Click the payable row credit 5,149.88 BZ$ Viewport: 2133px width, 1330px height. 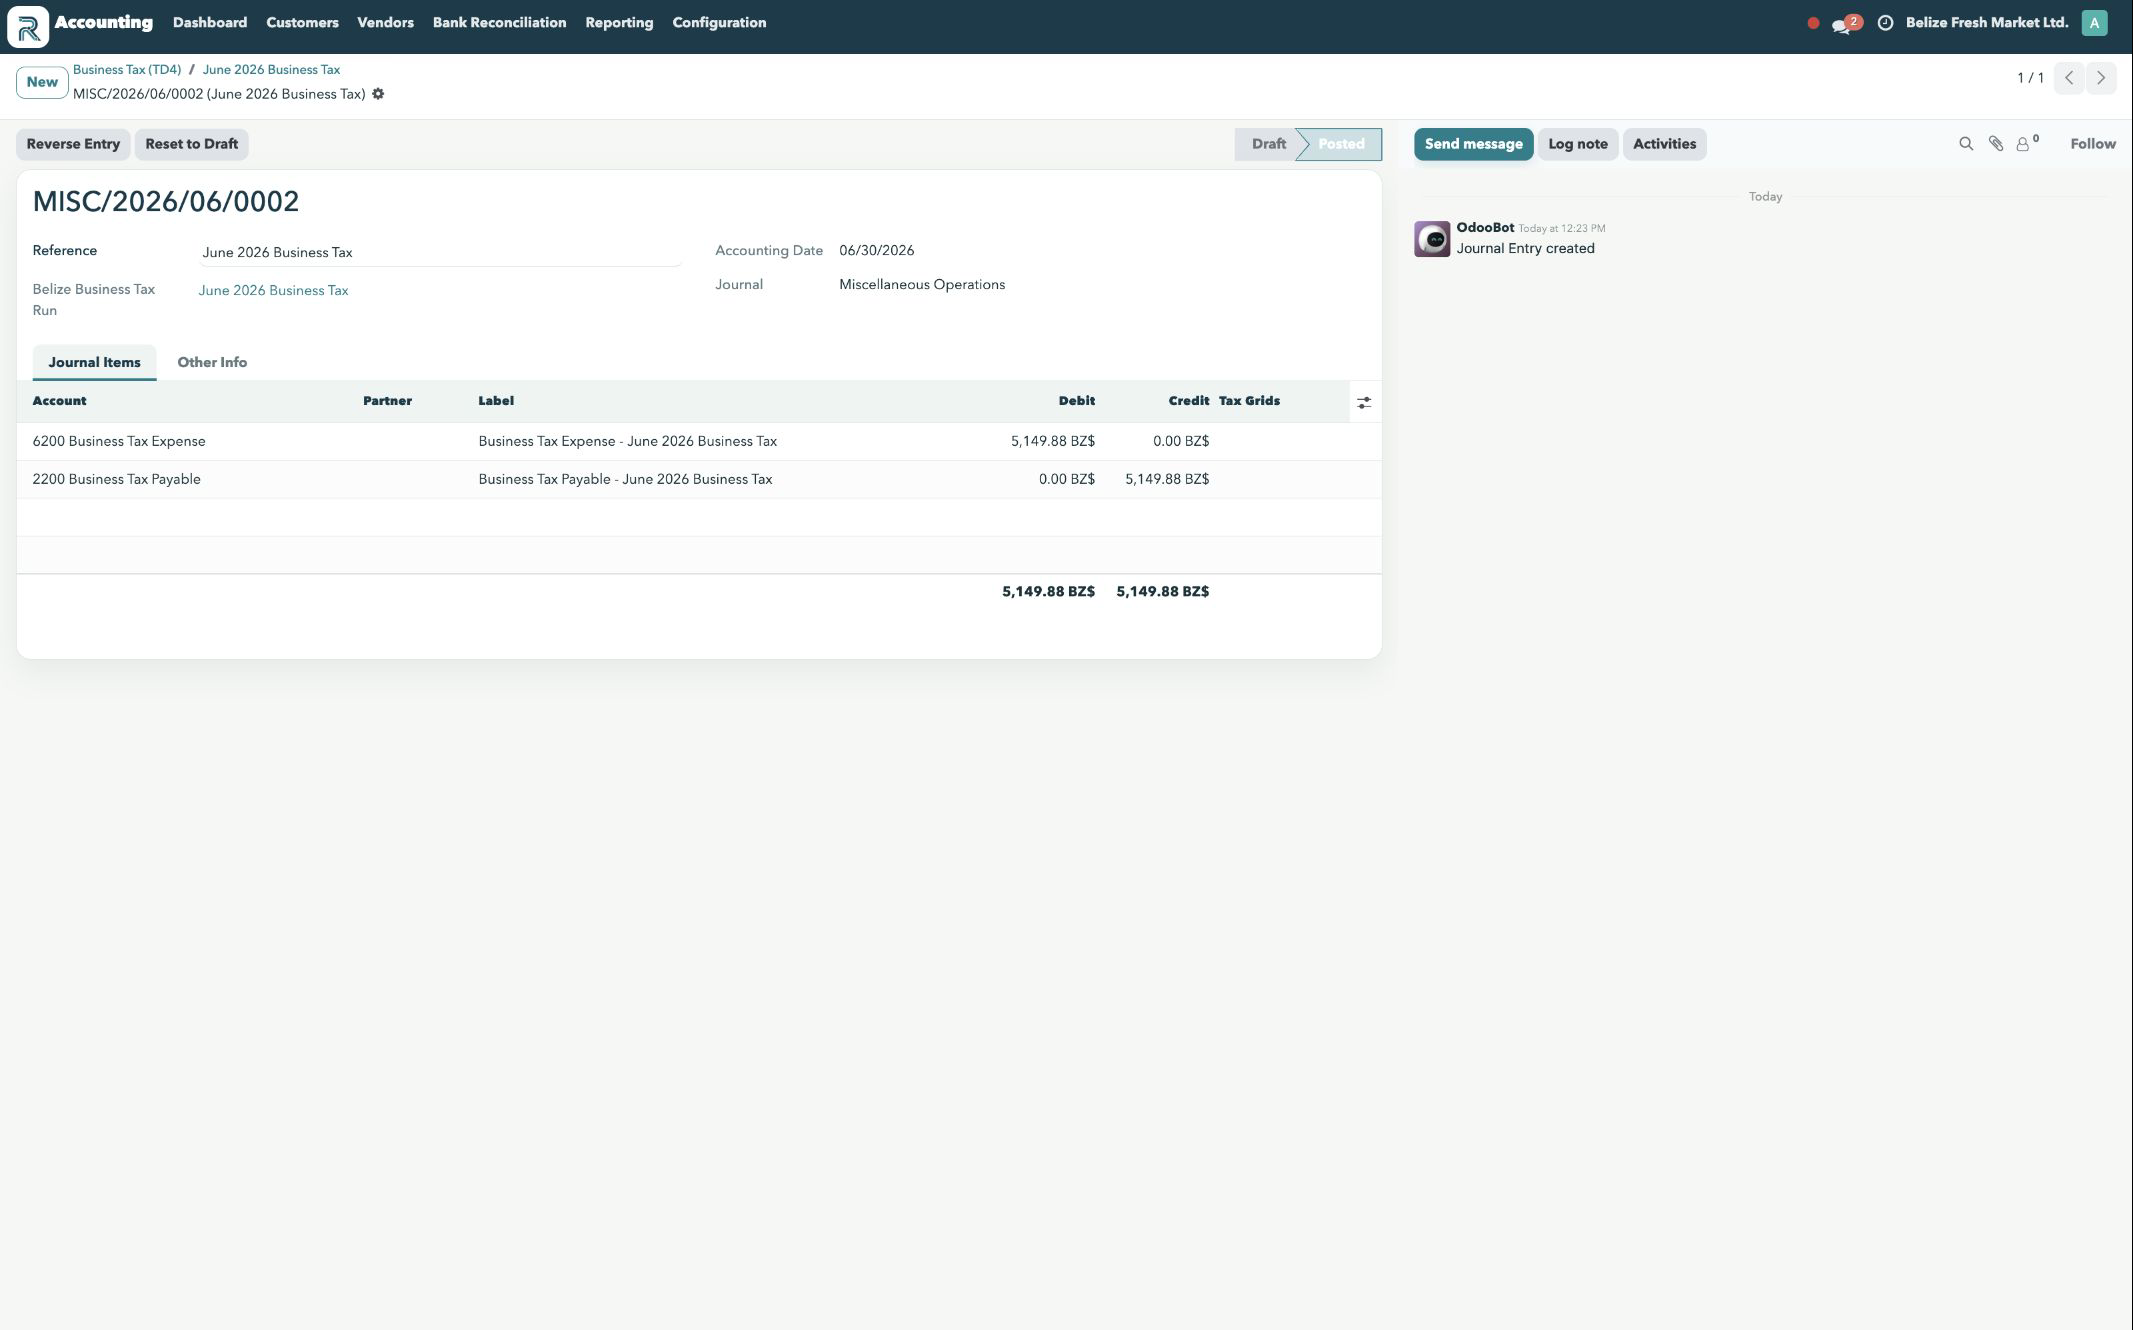pyautogui.click(x=1167, y=480)
